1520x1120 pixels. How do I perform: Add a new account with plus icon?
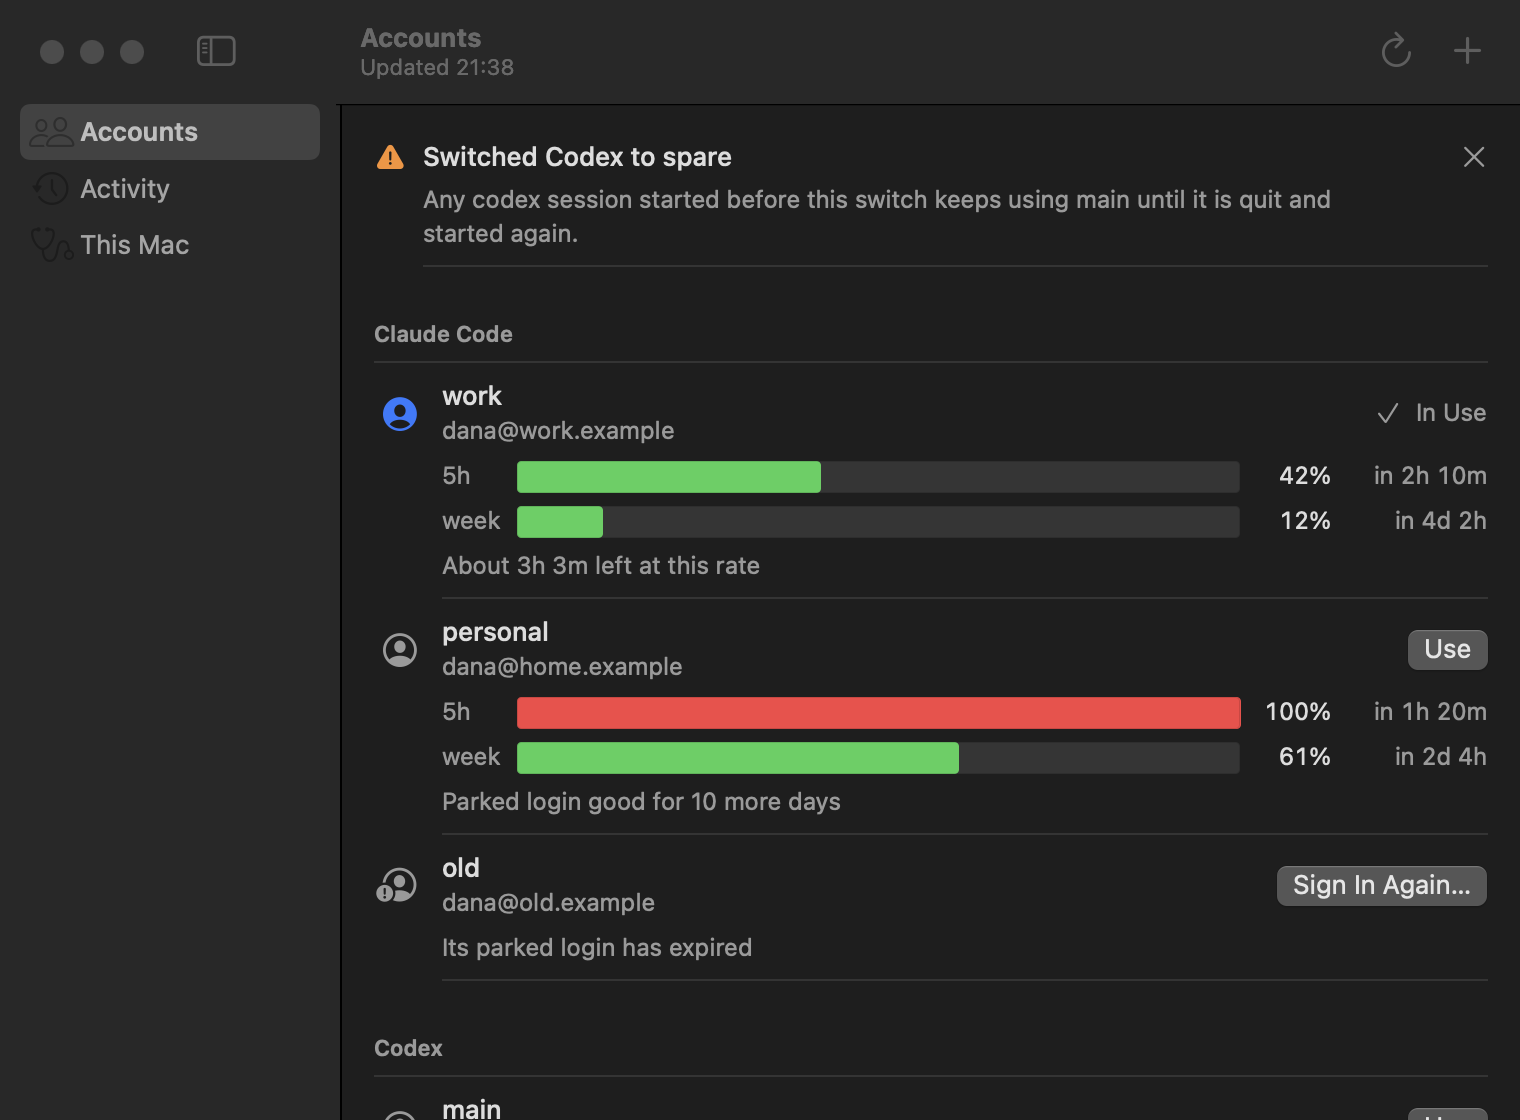(1467, 51)
